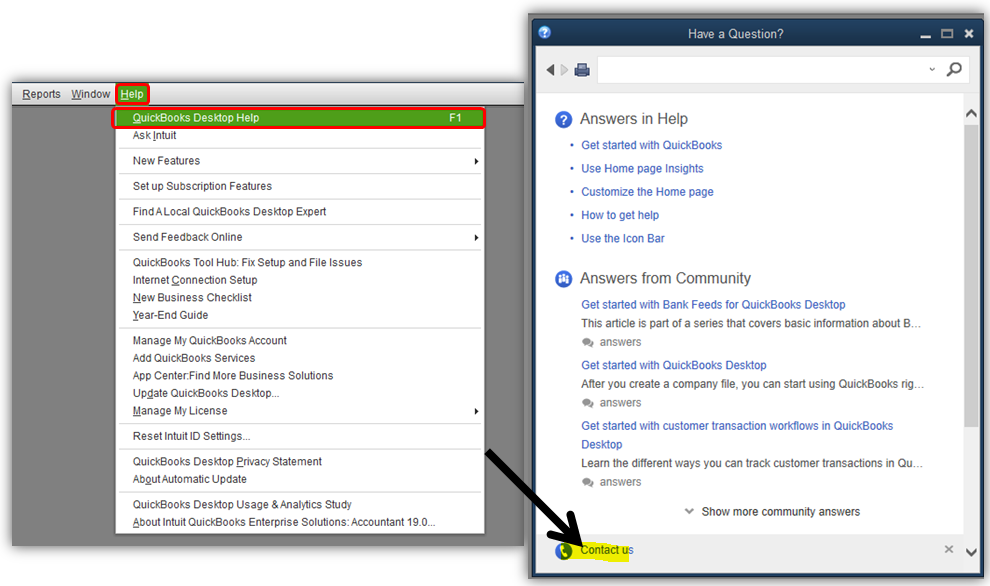Open Get started with QuickBooks Desktop article
Image resolution: width=990 pixels, height=586 pixels.
point(674,365)
